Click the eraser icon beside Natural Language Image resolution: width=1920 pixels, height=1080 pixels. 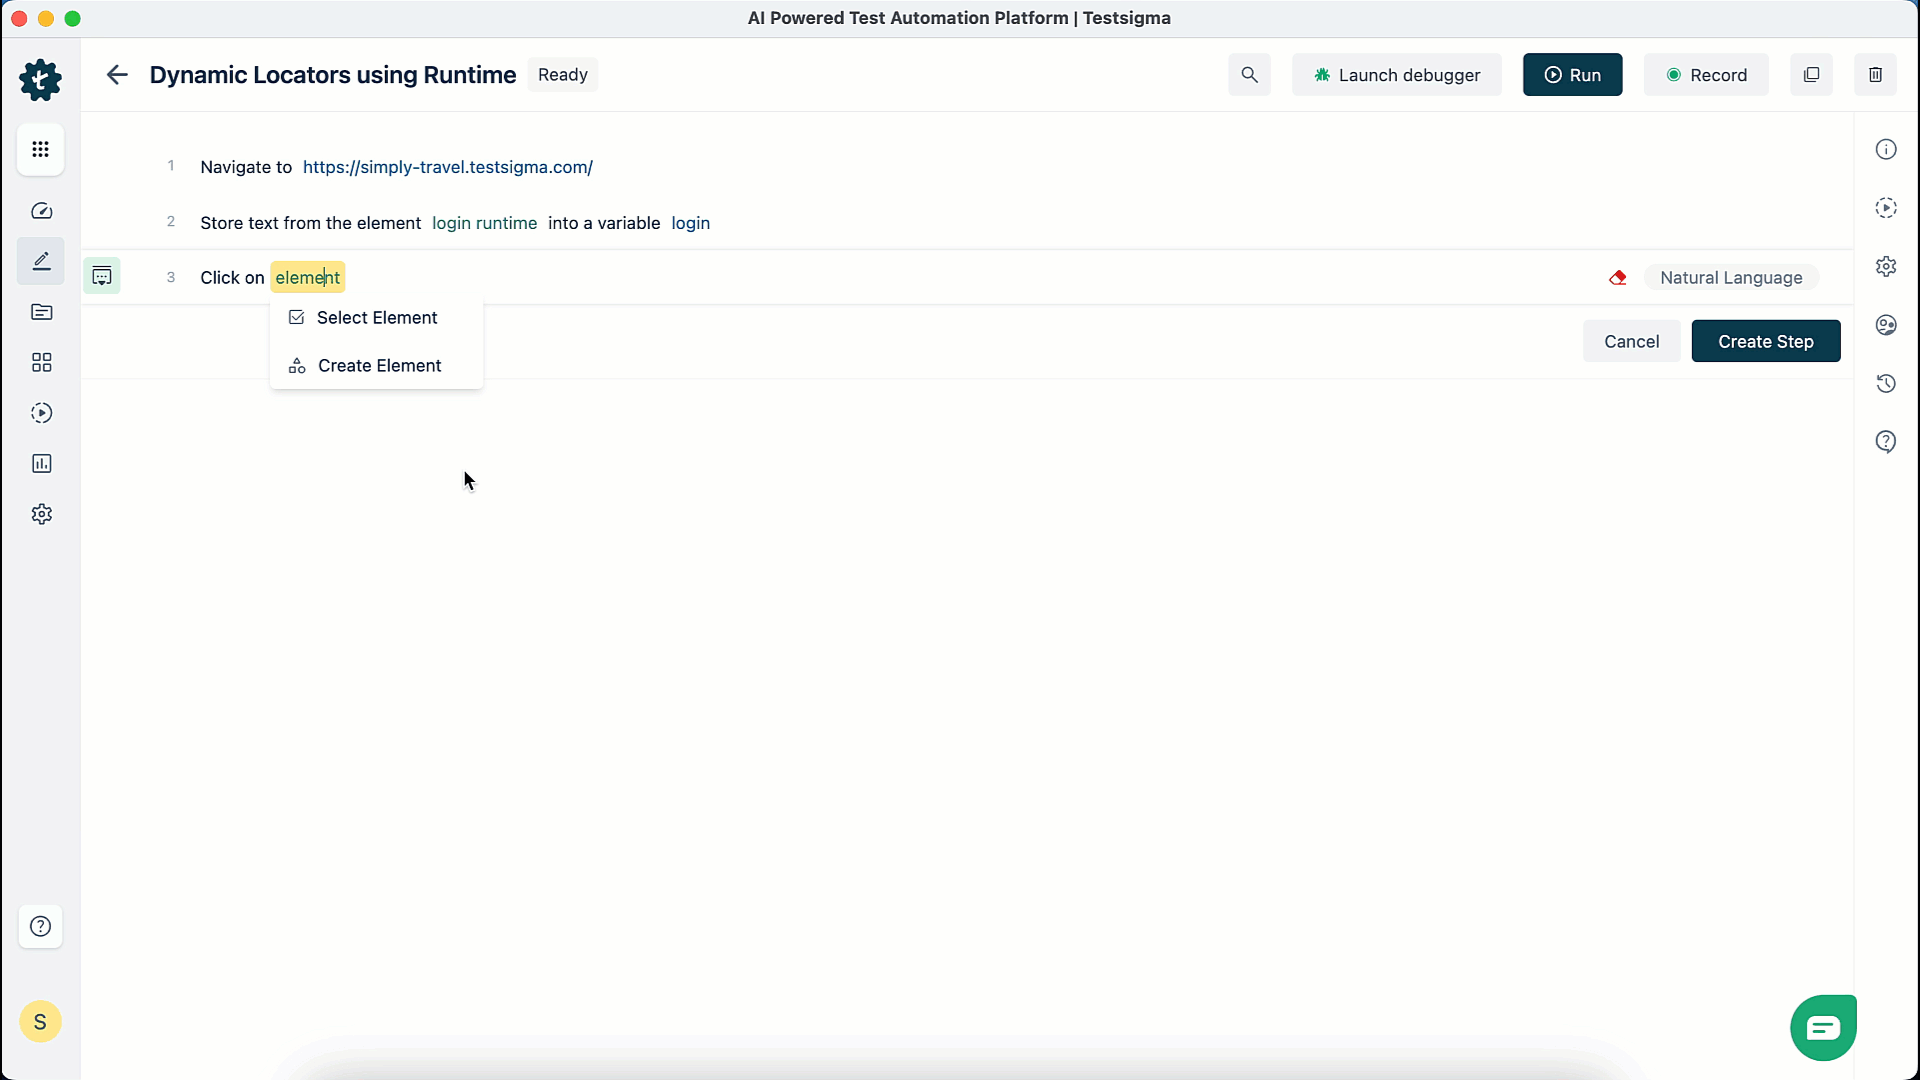coord(1617,277)
